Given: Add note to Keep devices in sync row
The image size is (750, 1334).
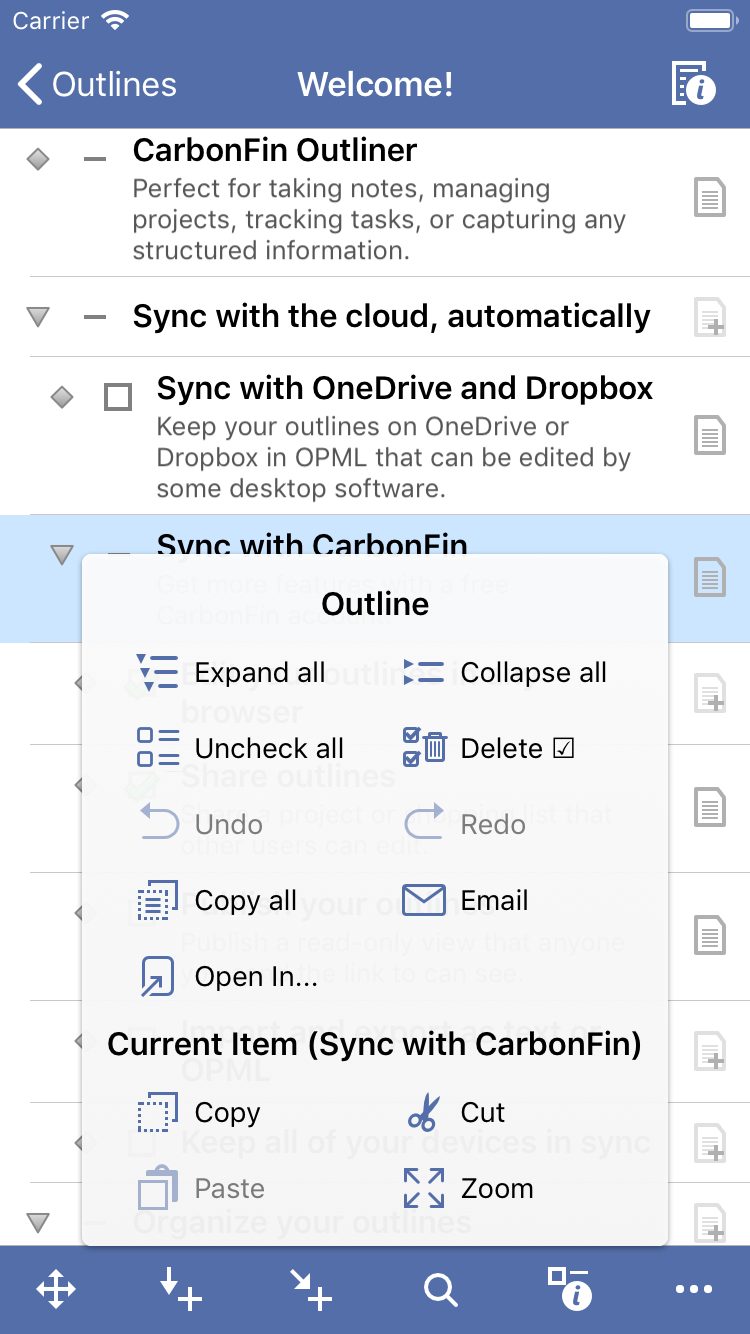Looking at the screenshot, I should coord(709,1143).
